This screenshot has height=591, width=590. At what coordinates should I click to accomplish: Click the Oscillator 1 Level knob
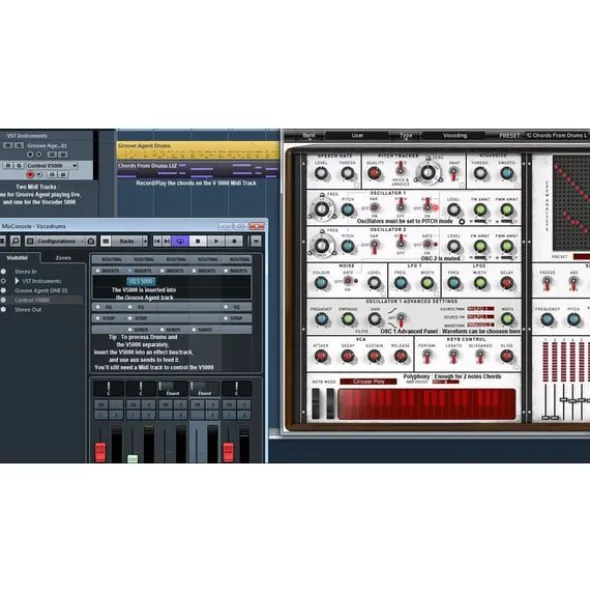[454, 210]
